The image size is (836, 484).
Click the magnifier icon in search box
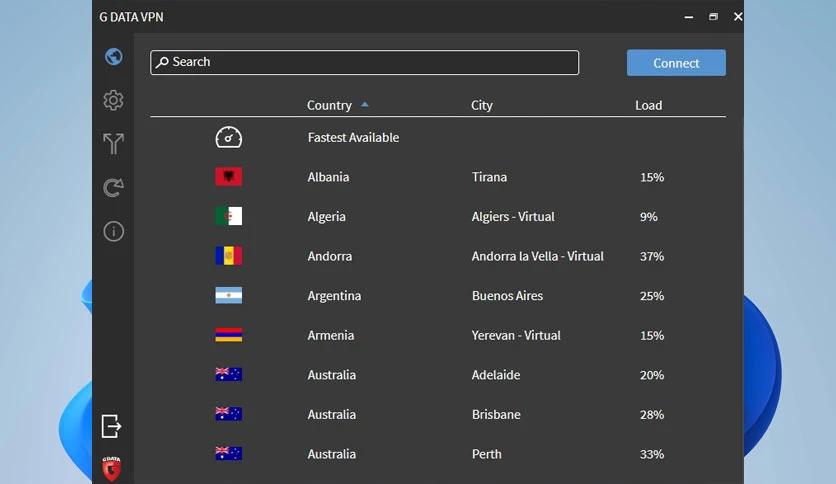(163, 62)
